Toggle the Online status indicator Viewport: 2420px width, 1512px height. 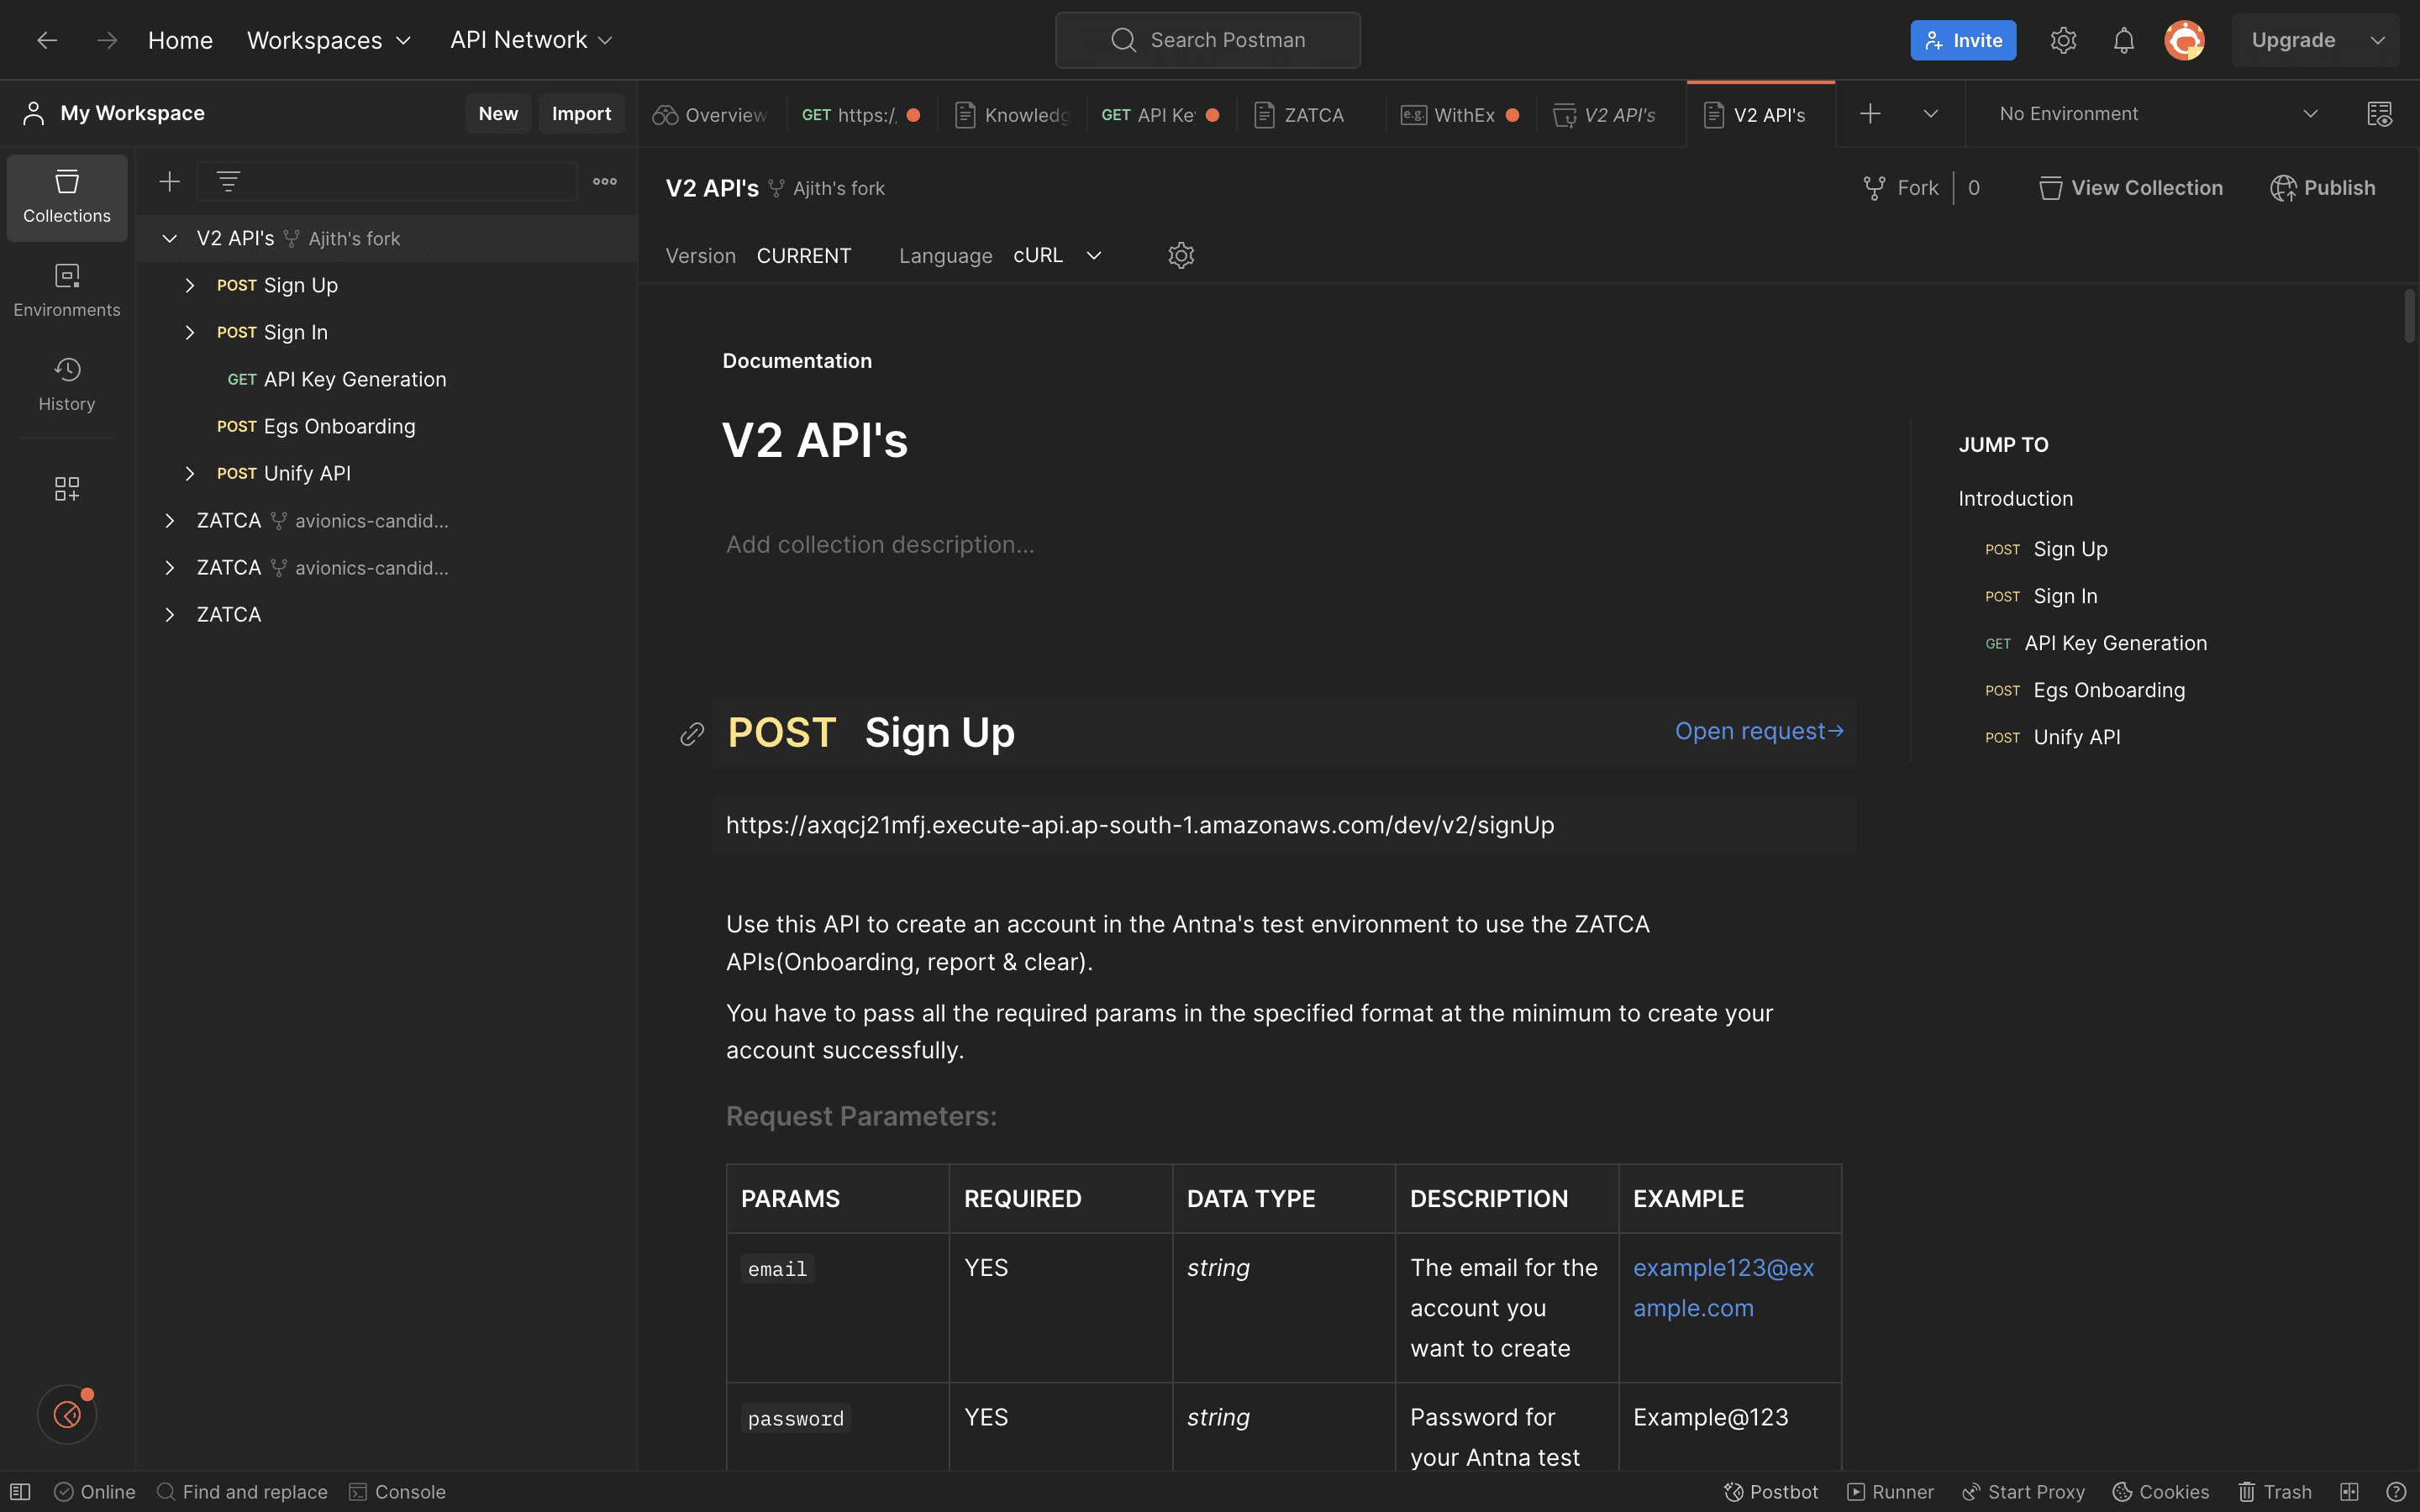[x=94, y=1491]
